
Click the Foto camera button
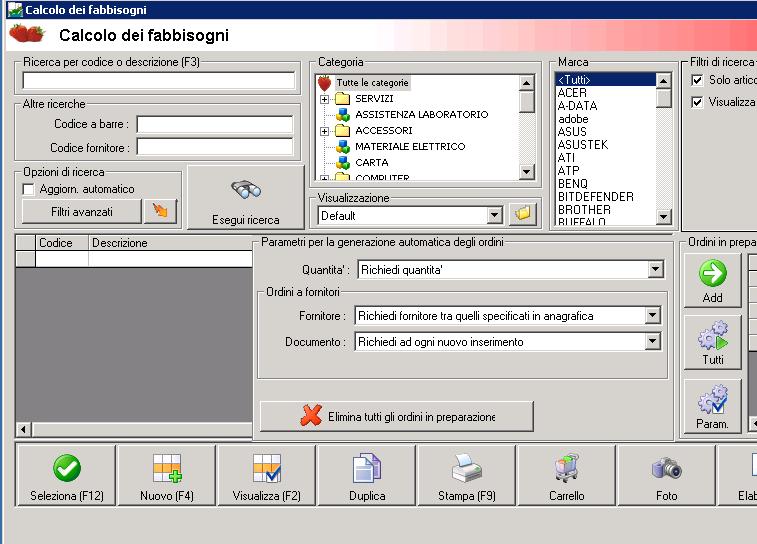(666, 475)
